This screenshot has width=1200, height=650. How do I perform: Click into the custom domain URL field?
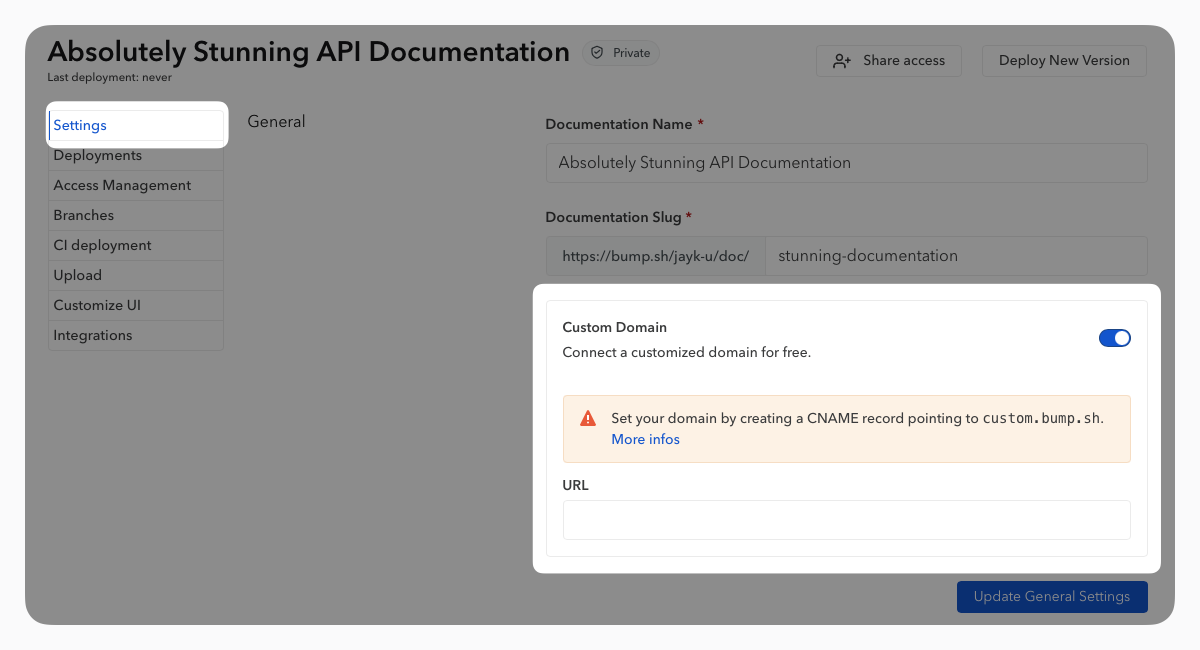click(846, 520)
